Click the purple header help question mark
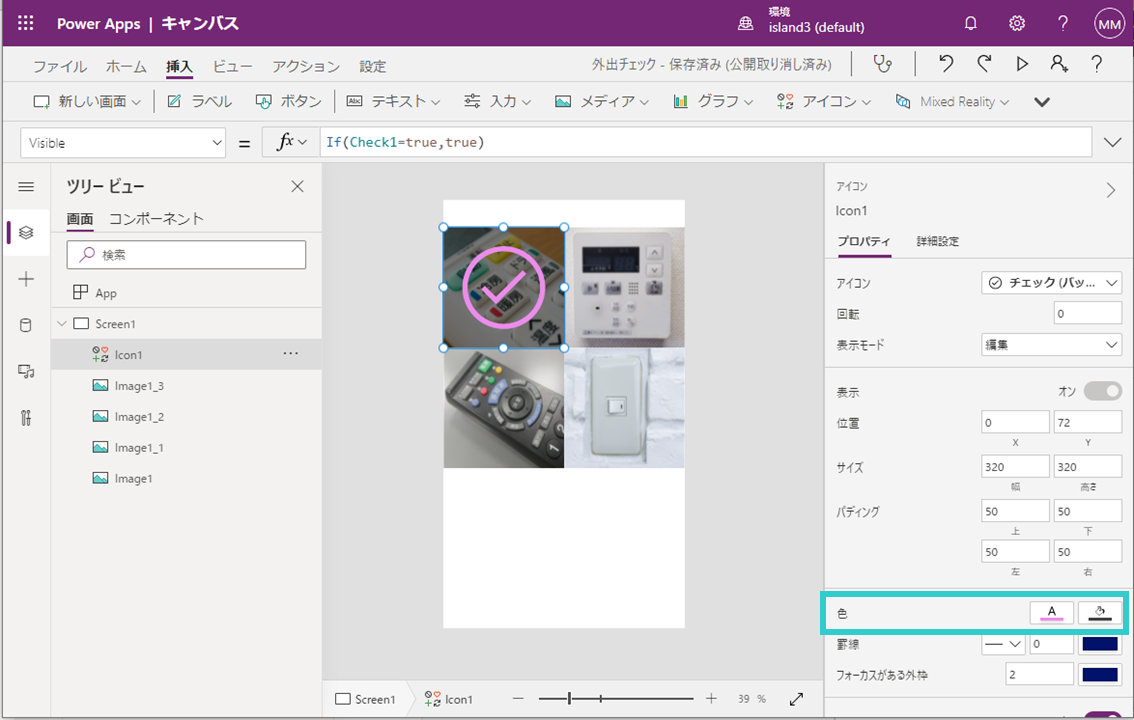 (1062, 24)
